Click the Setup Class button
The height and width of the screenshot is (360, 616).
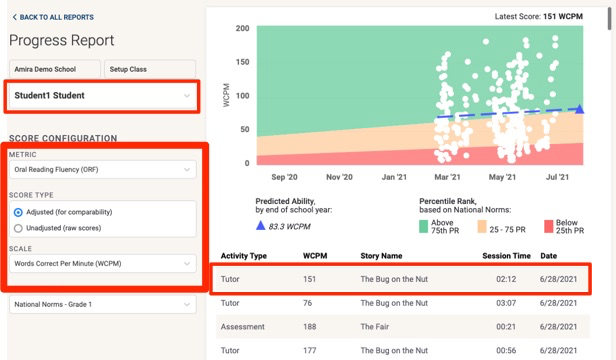click(x=150, y=69)
